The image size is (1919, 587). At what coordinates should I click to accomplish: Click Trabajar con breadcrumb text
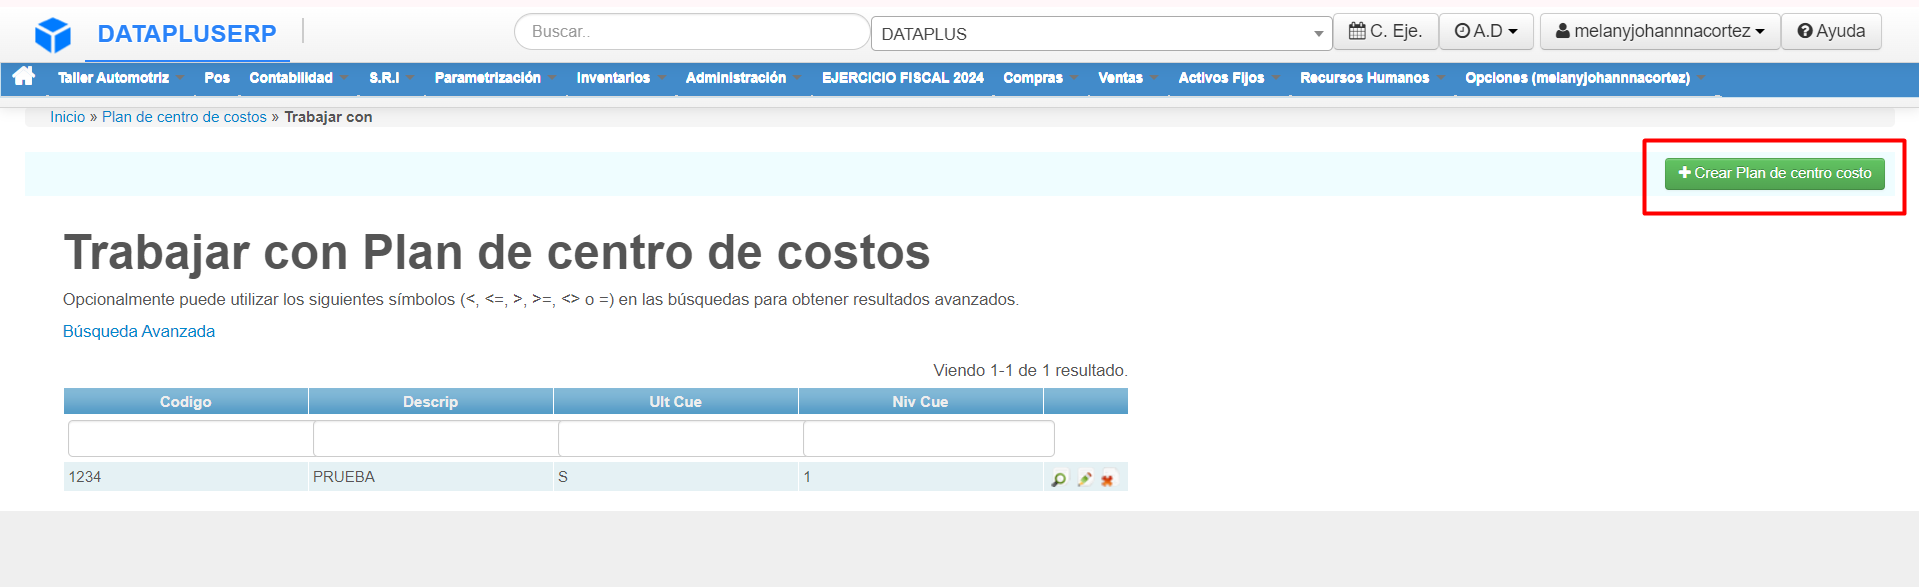(x=328, y=117)
